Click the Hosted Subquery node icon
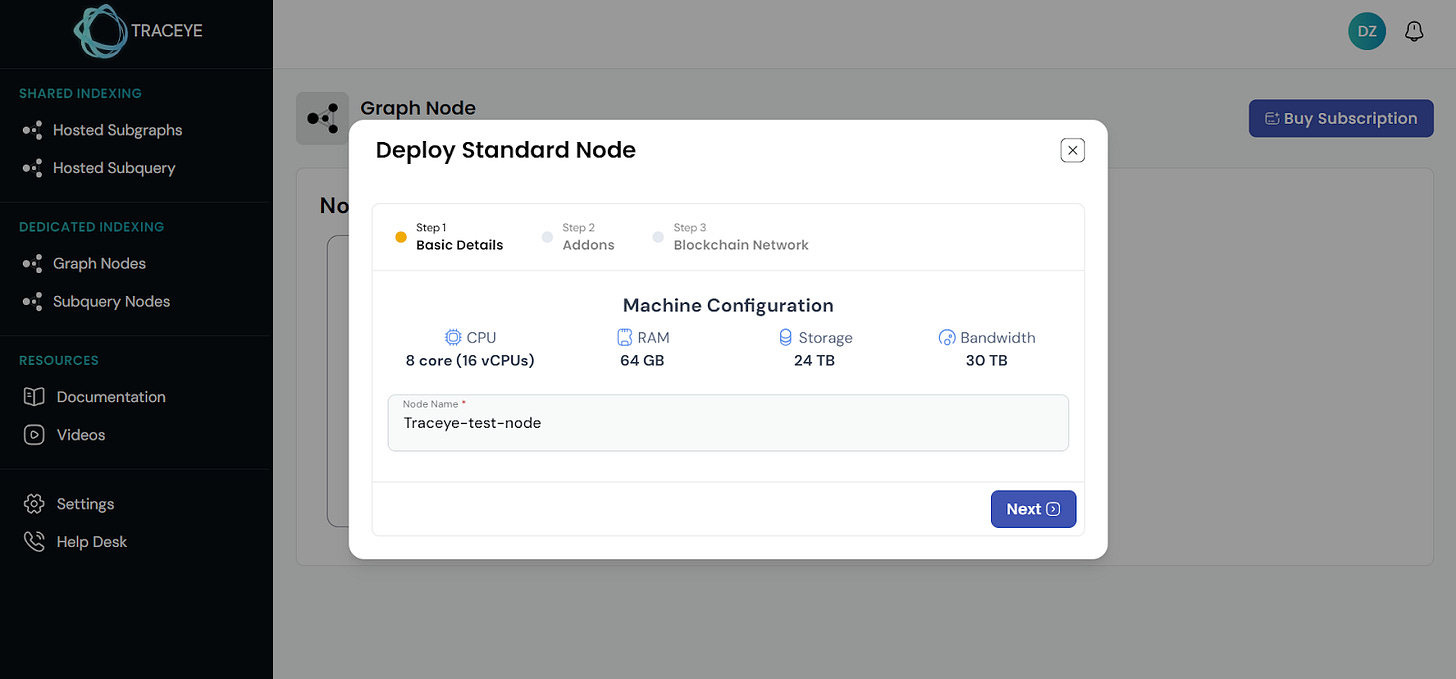 click(x=33, y=168)
